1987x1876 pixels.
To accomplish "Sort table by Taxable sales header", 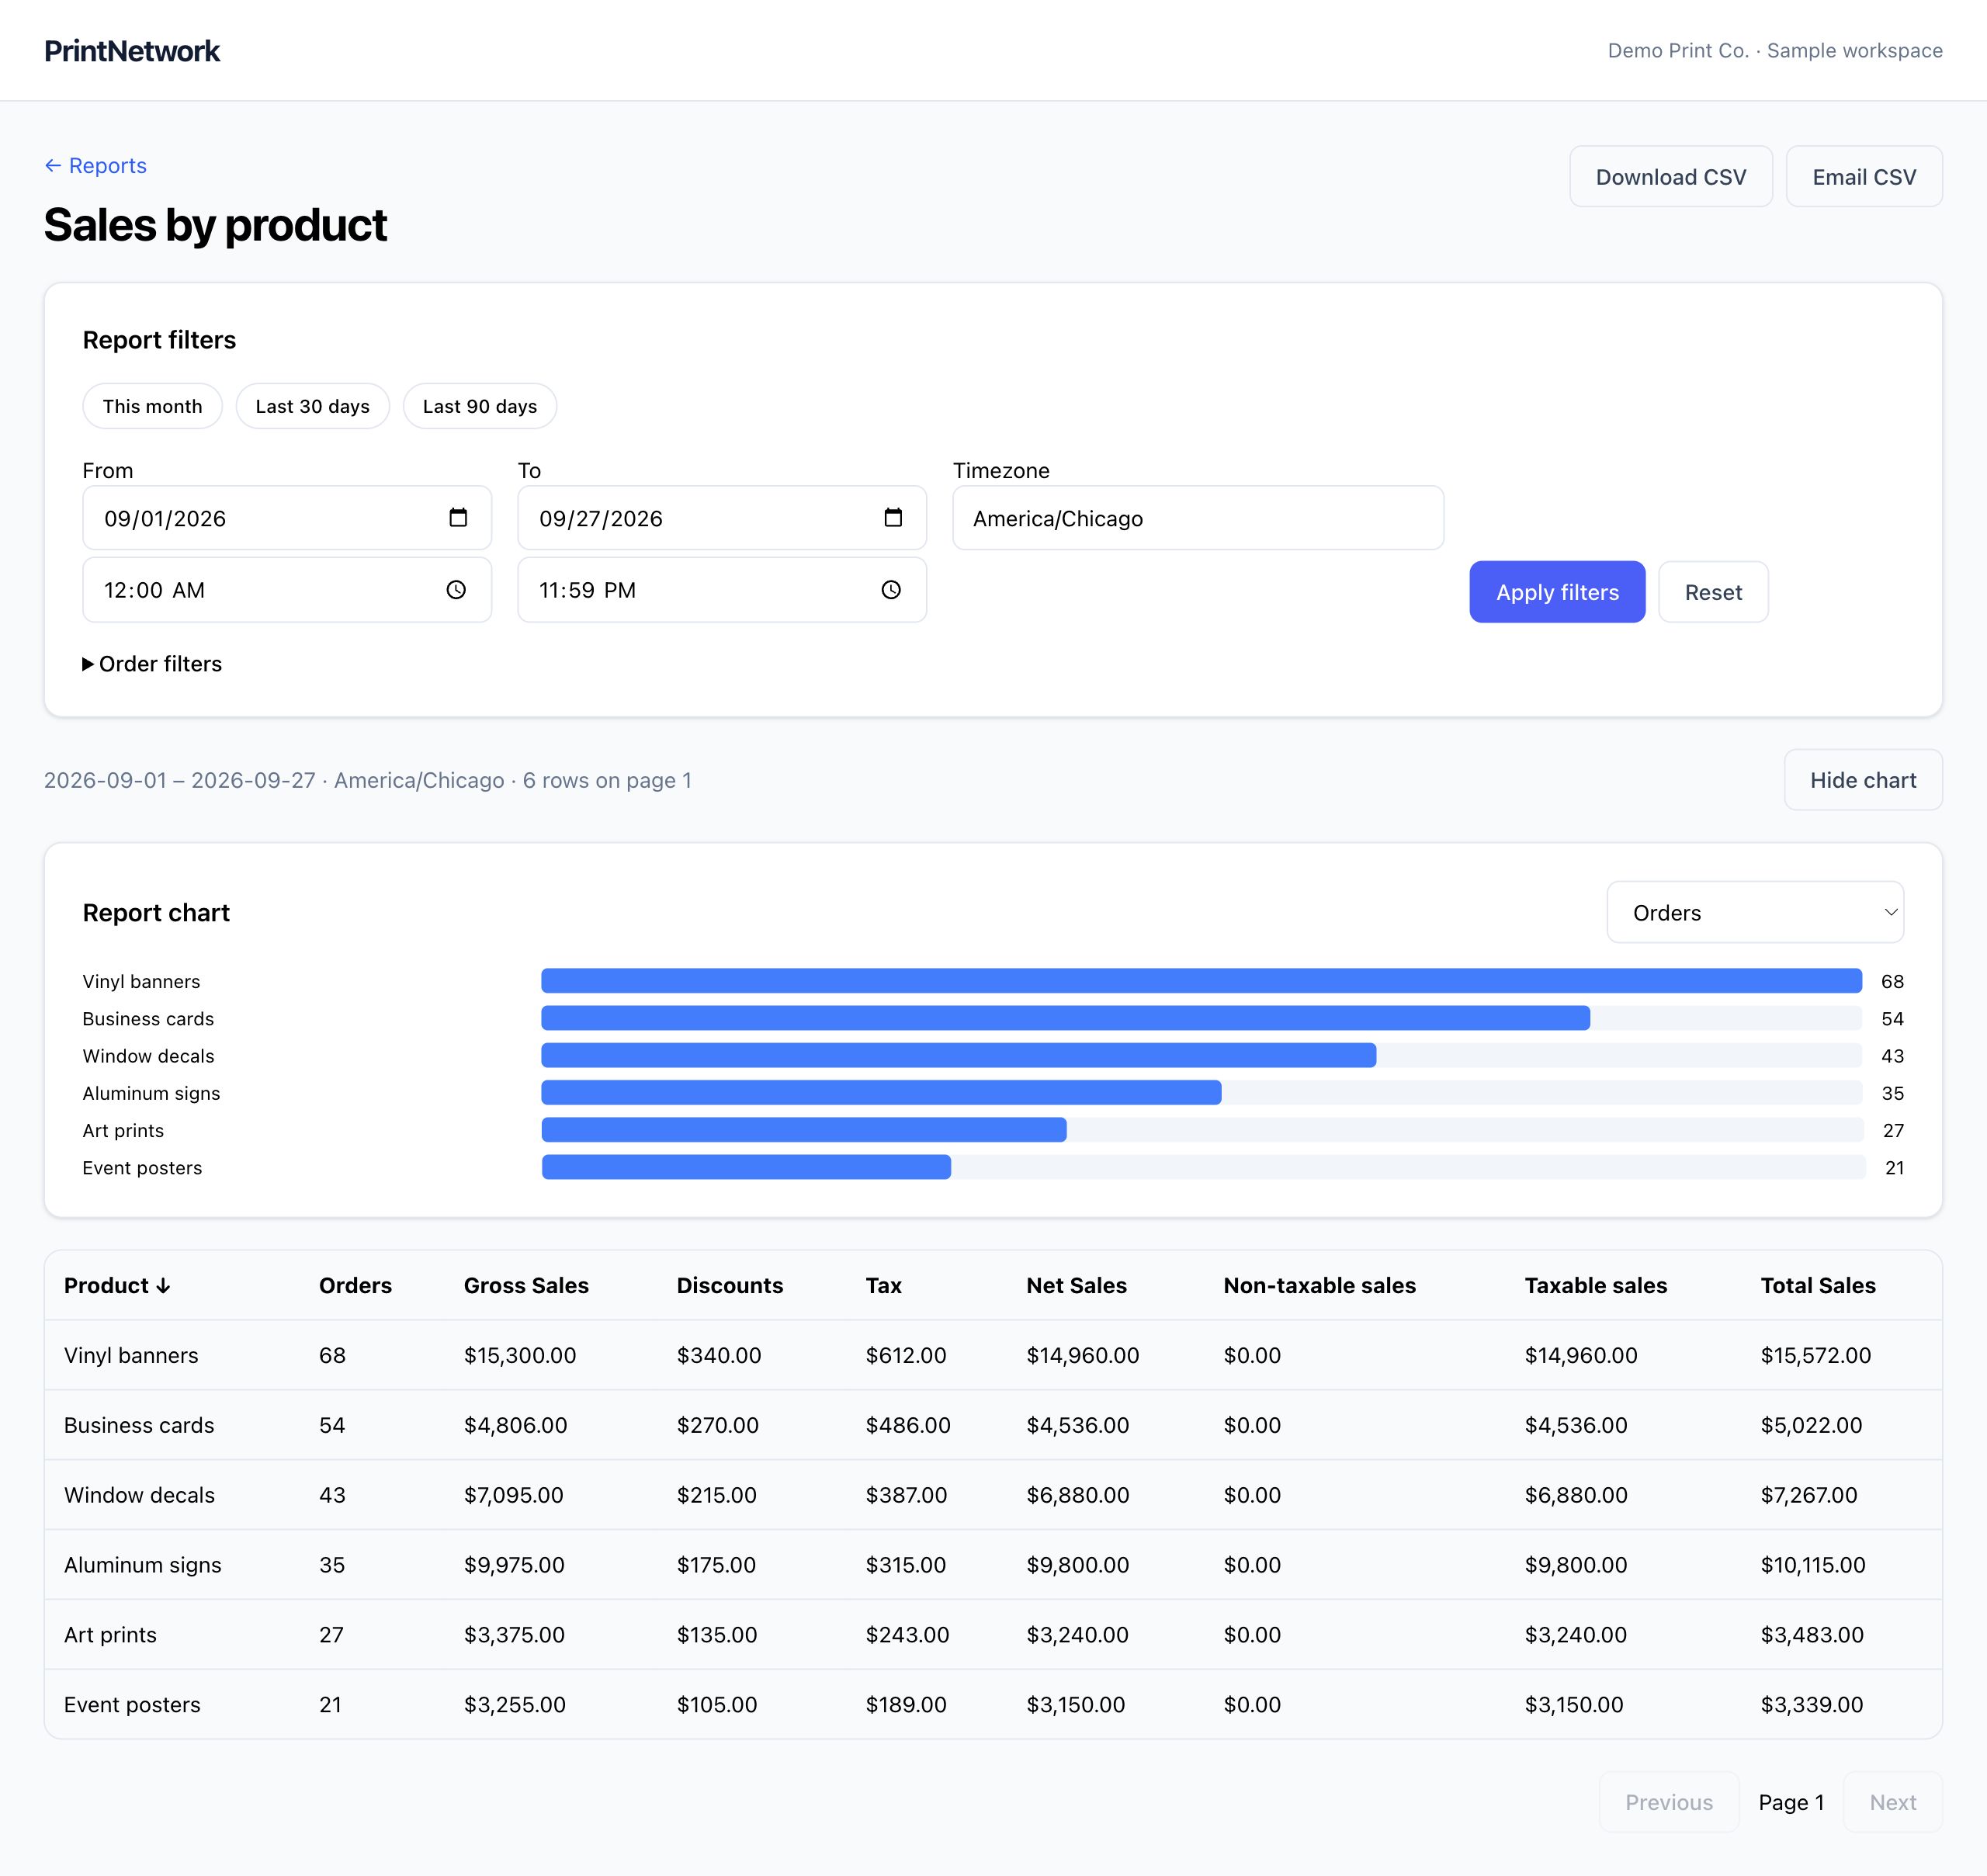I will tap(1596, 1286).
